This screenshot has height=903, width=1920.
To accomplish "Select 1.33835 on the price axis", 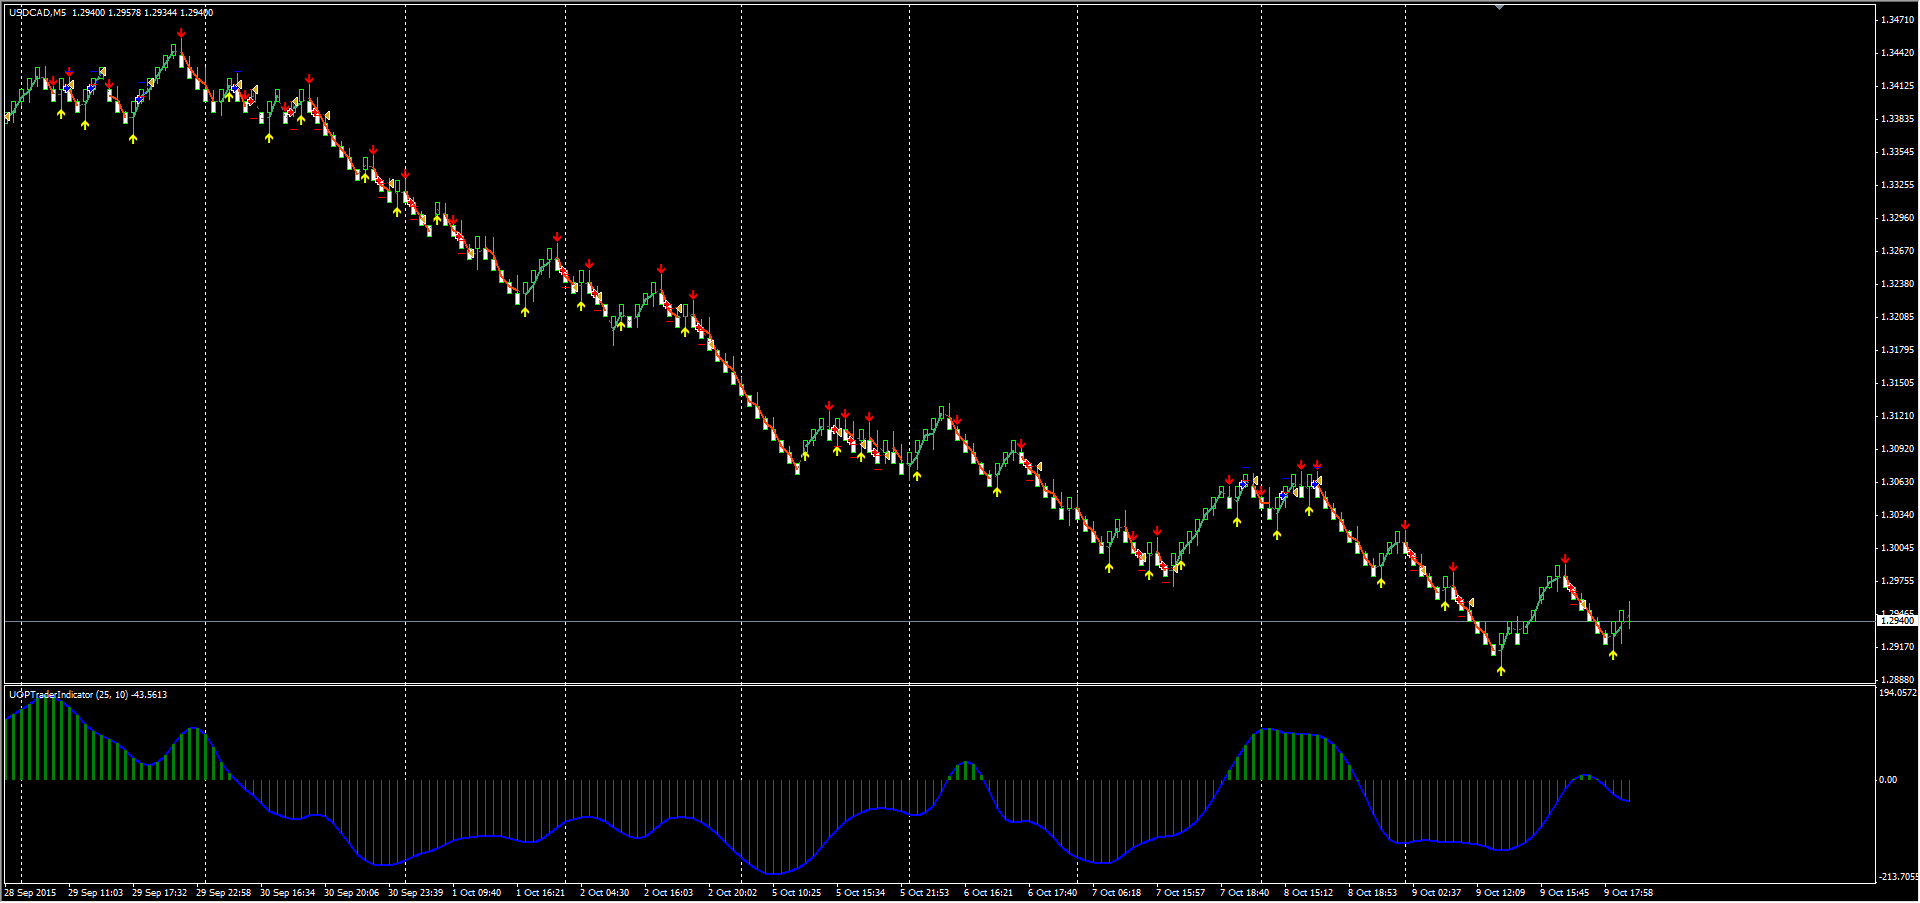I will click(x=1897, y=119).
